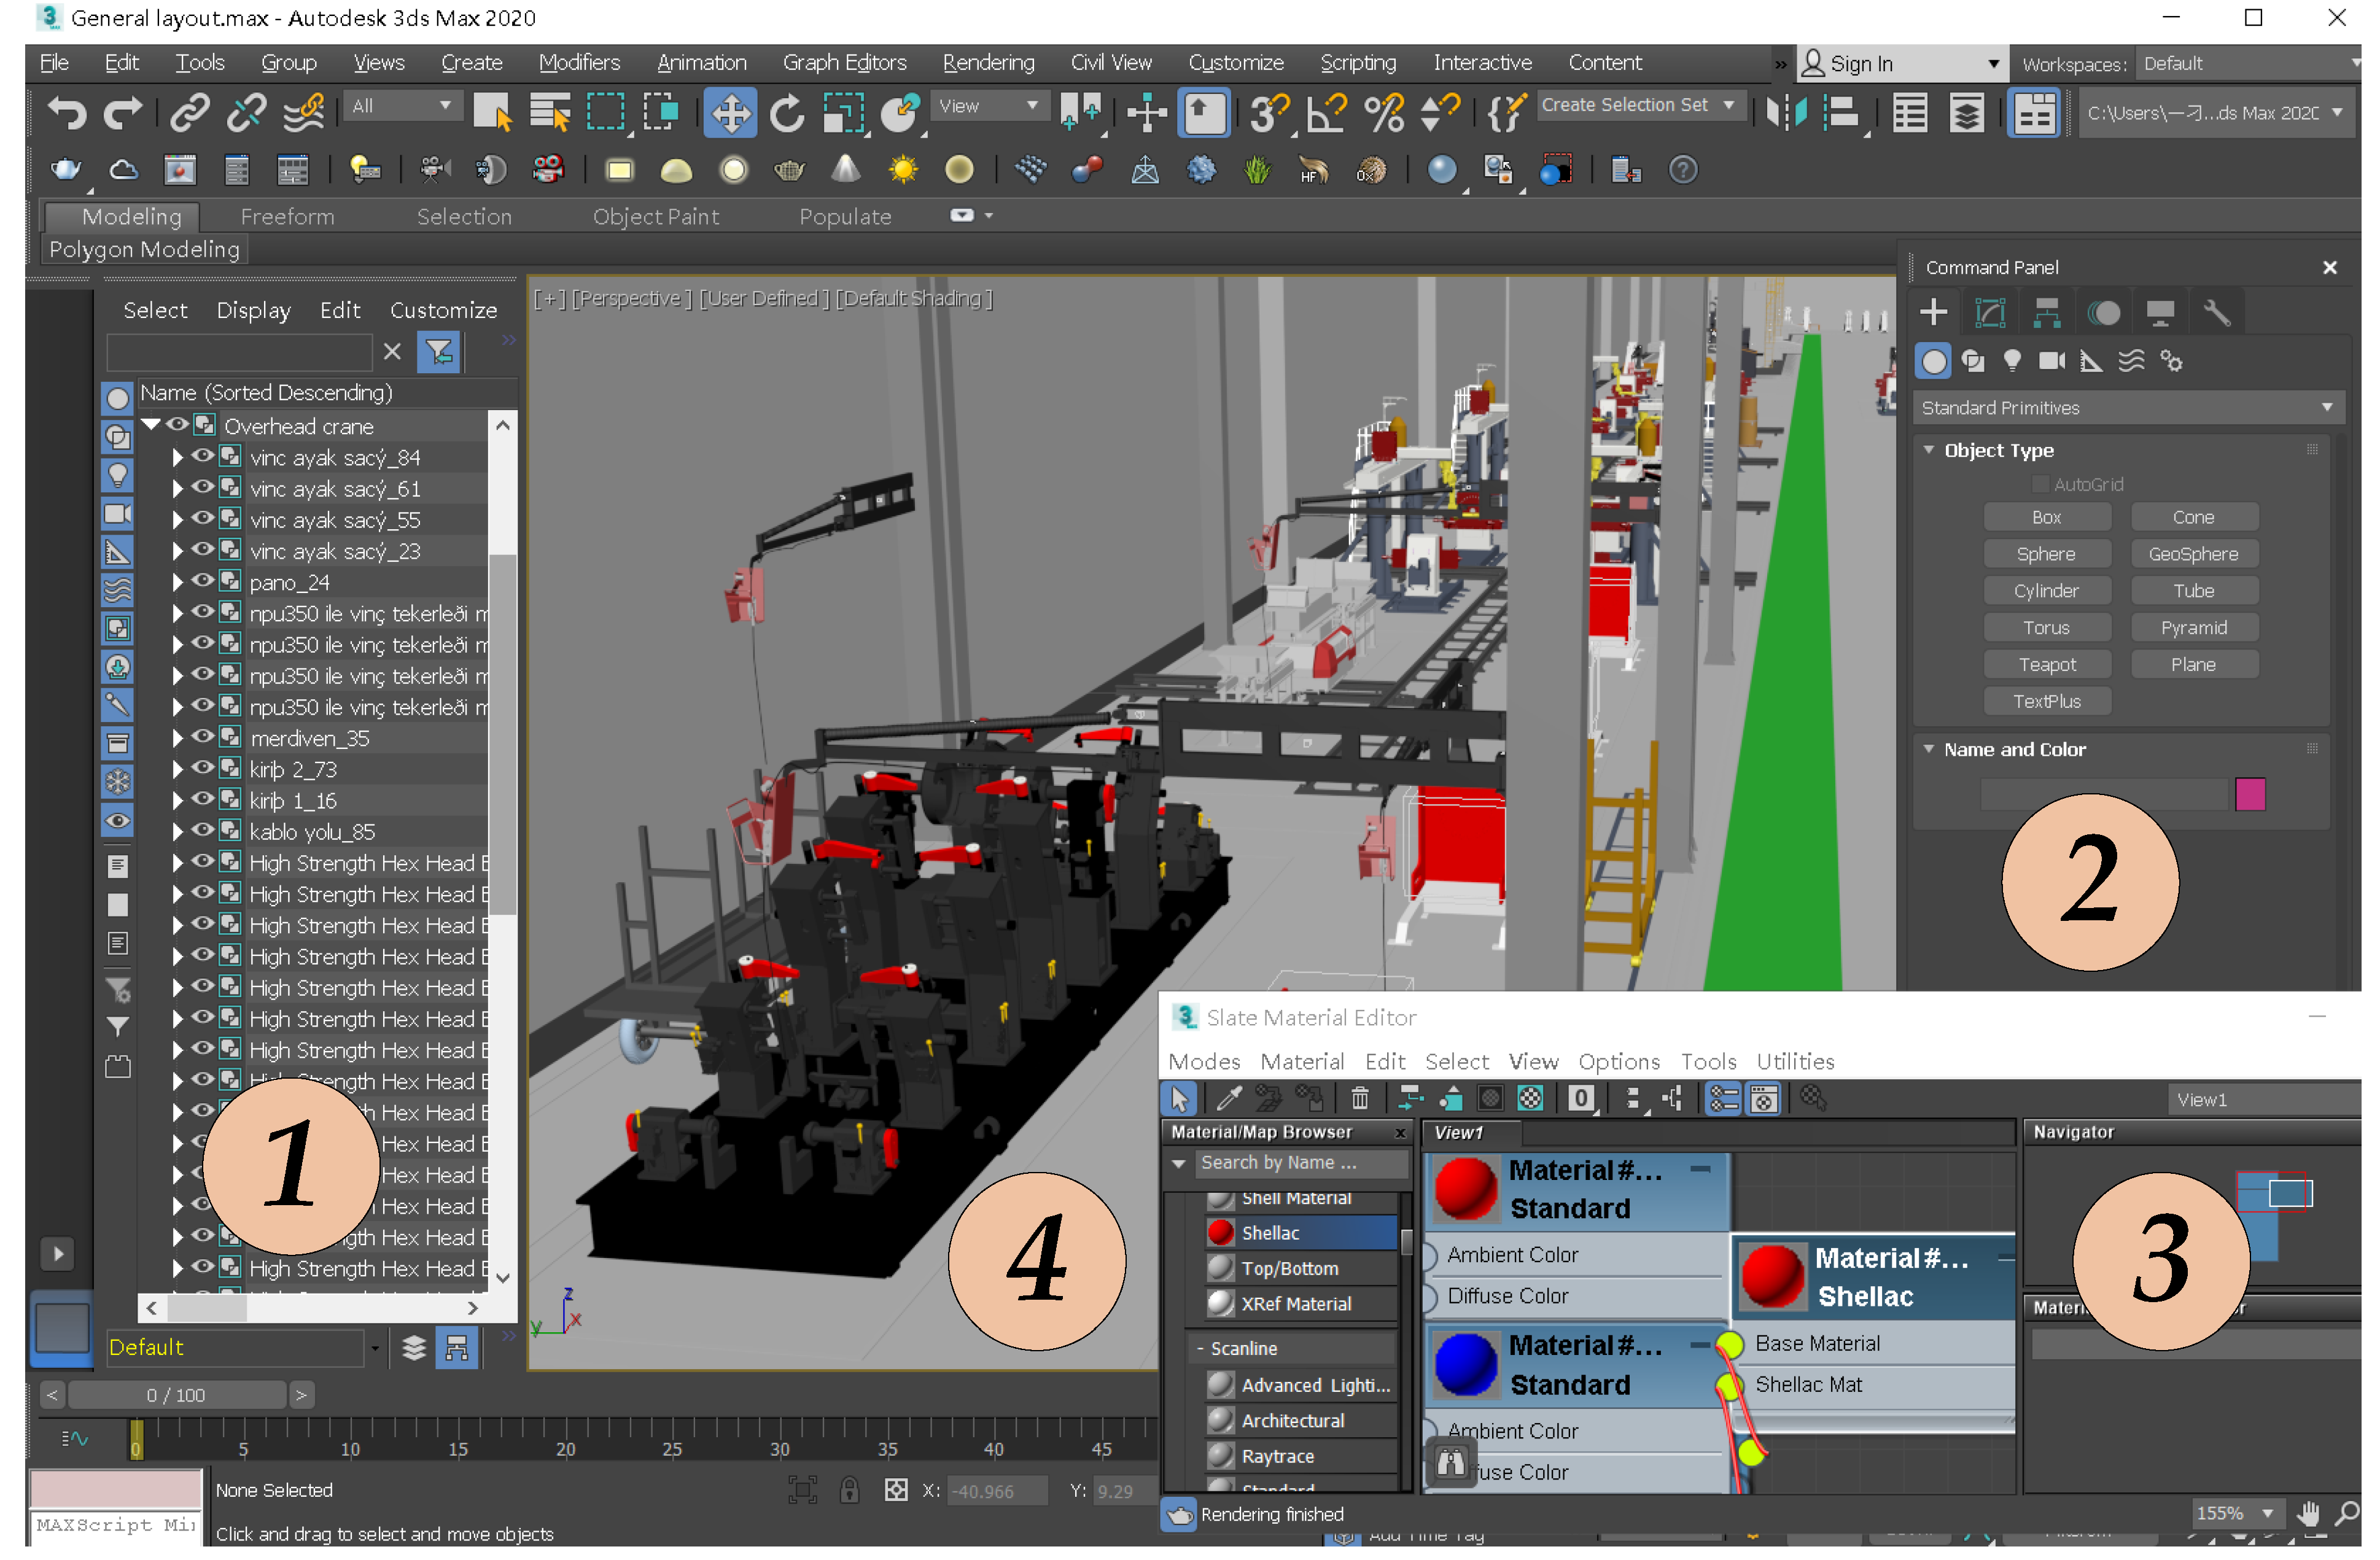Switch to the Freeform ribbon tab

point(287,216)
